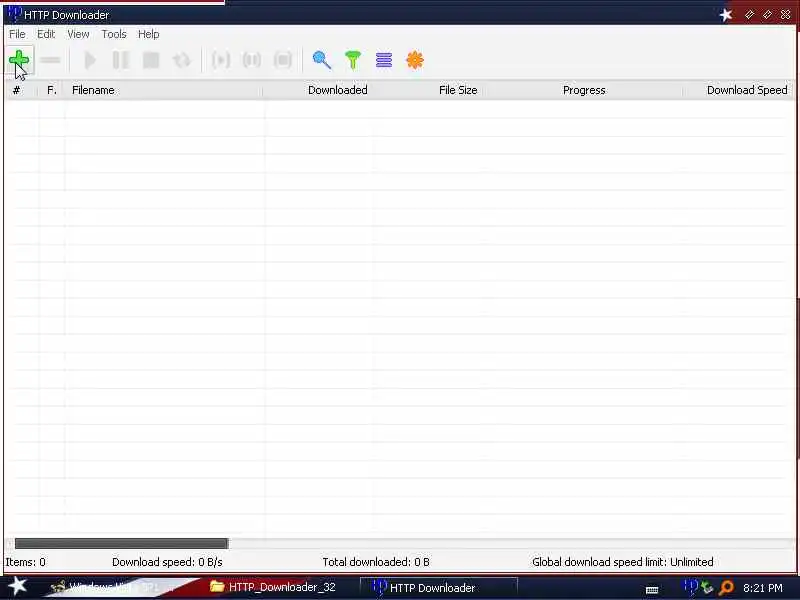Click the keyboard icon in the system tray
Screen dimensions: 800x600
point(652,590)
